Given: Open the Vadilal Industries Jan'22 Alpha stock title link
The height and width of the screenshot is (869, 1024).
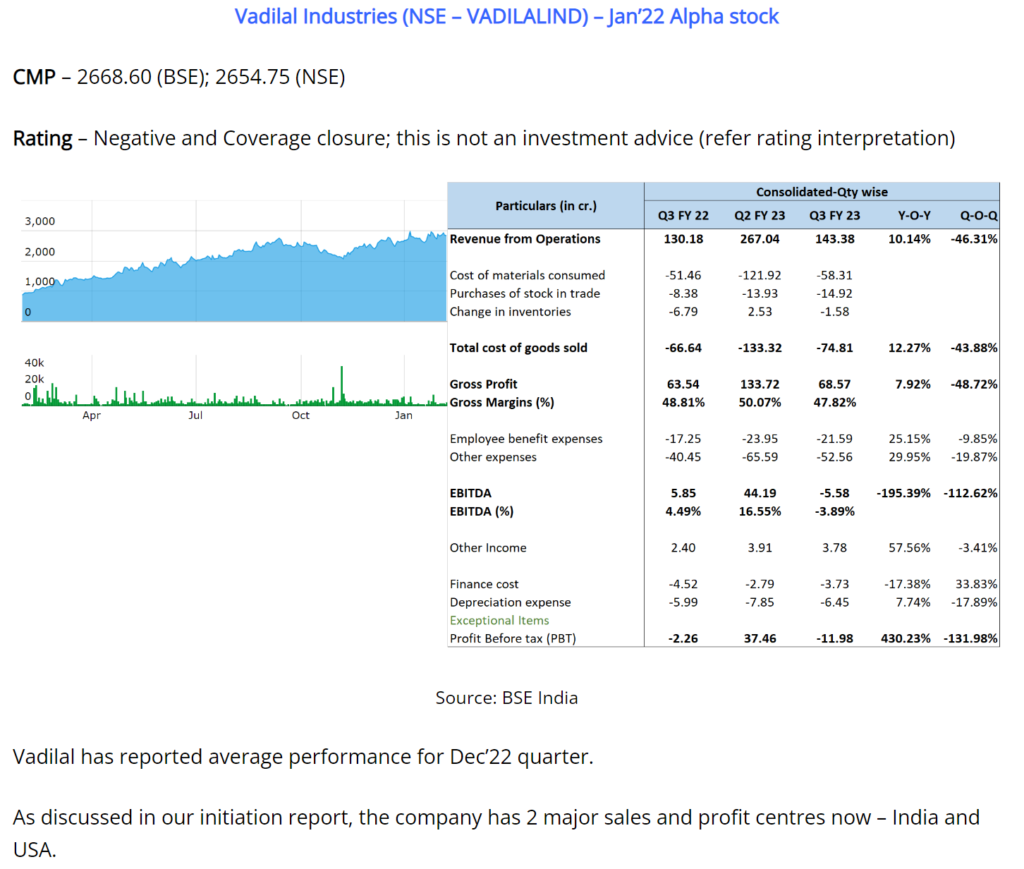Looking at the screenshot, I should (x=506, y=16).
